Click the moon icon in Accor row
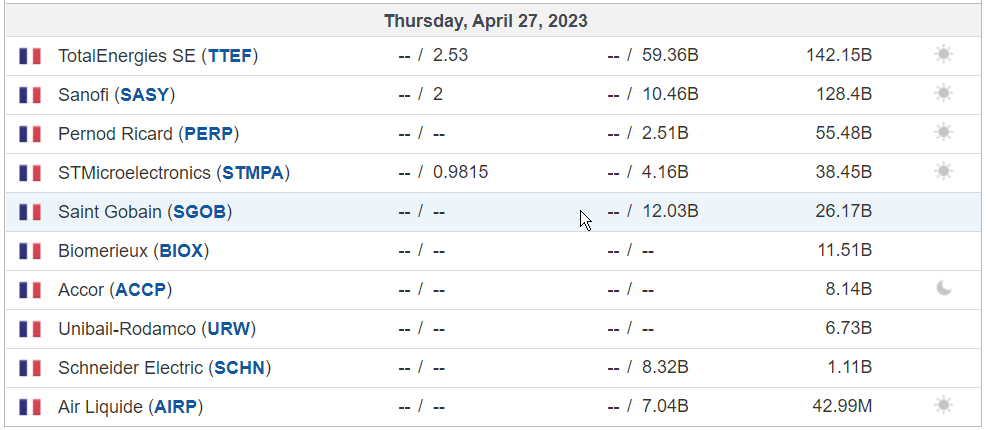 (944, 289)
